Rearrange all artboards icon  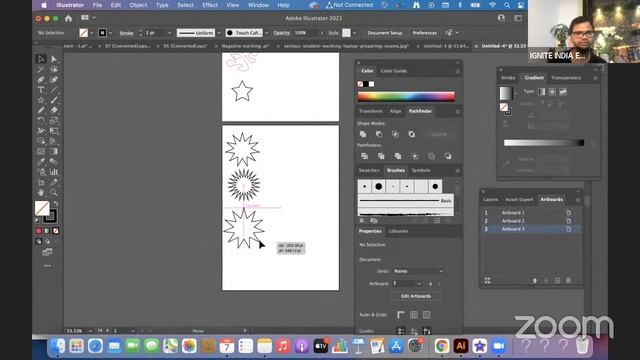pos(487,280)
